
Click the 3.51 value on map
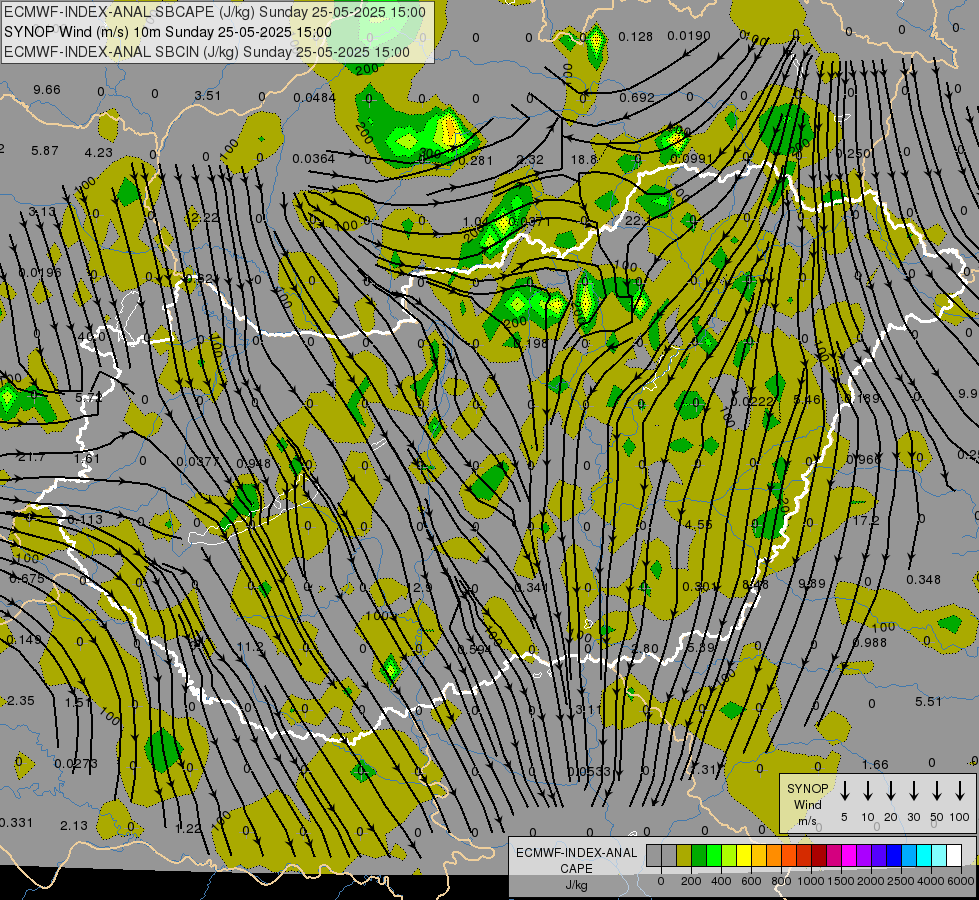point(207,96)
